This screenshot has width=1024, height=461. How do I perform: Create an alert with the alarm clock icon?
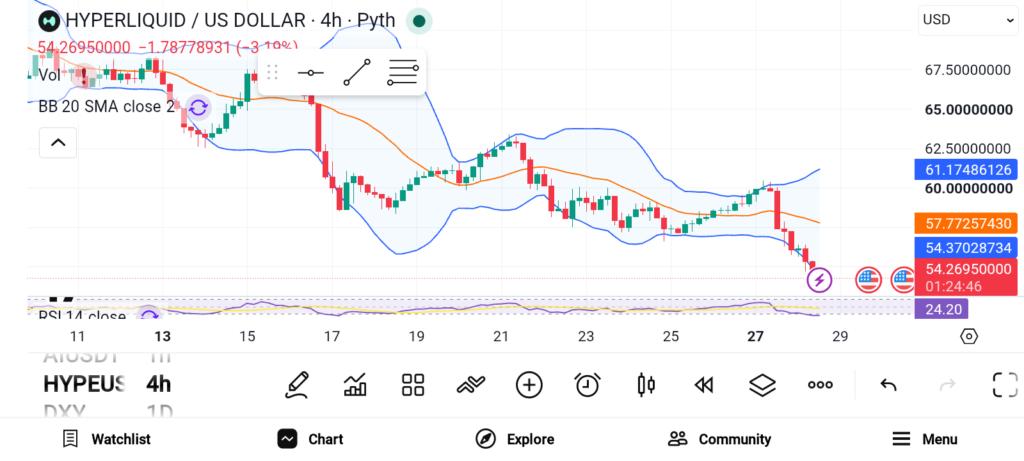click(587, 385)
